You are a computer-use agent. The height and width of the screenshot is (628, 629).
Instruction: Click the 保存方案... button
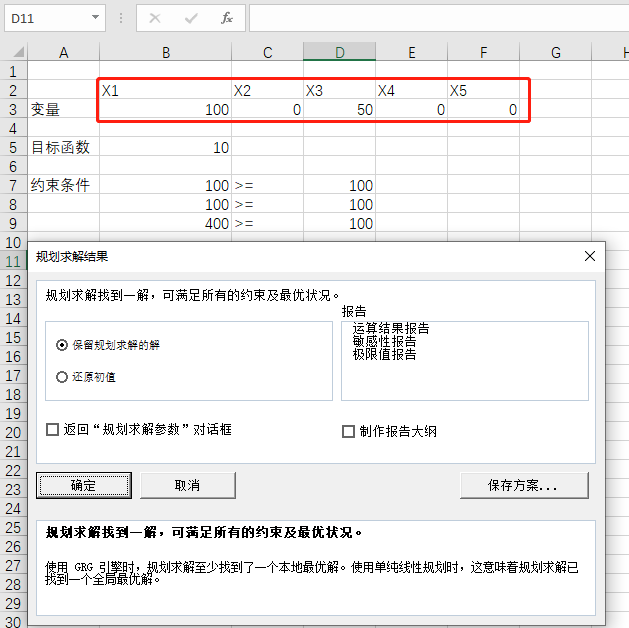coord(523,485)
